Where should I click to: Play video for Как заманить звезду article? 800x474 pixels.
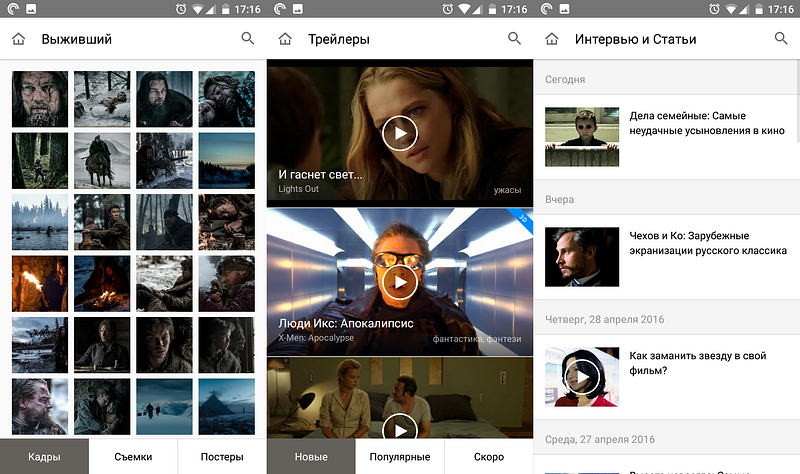pos(582,377)
